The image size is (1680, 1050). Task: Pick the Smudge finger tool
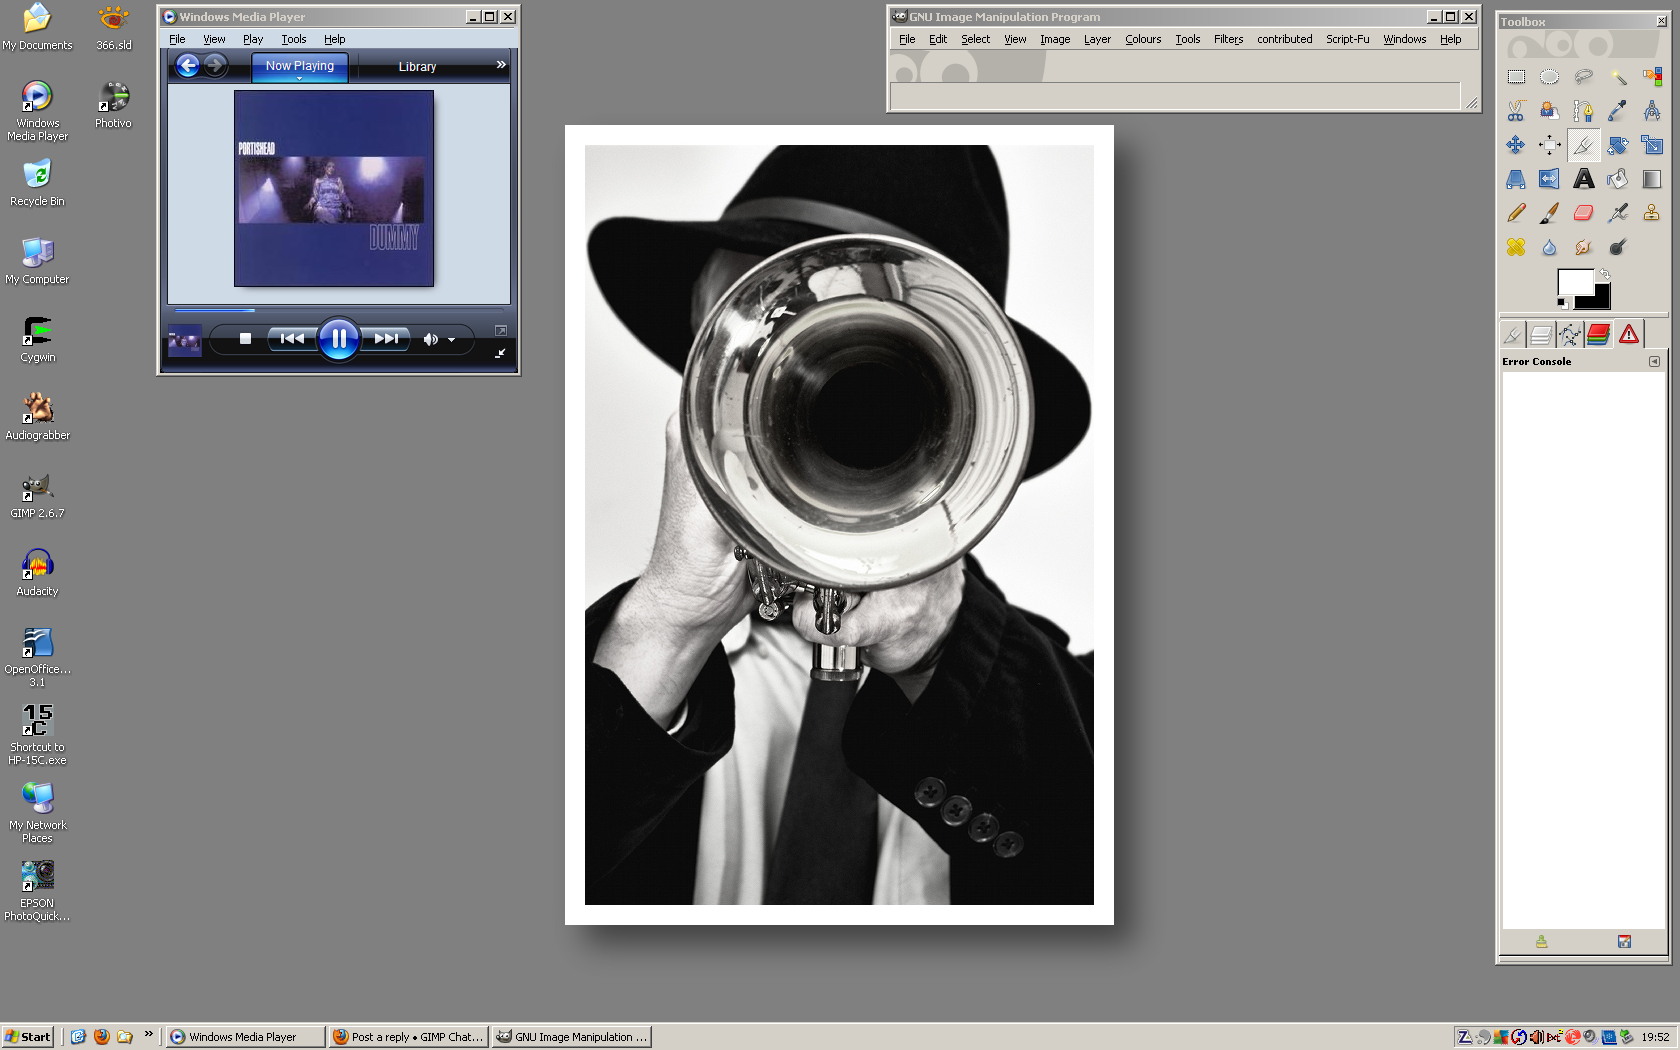1583,247
